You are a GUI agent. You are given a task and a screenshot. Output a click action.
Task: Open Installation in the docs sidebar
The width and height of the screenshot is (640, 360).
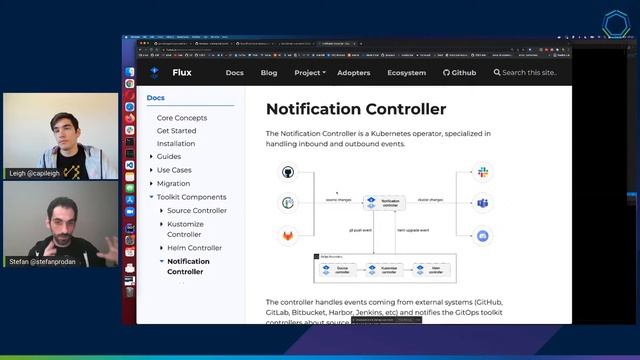click(176, 144)
